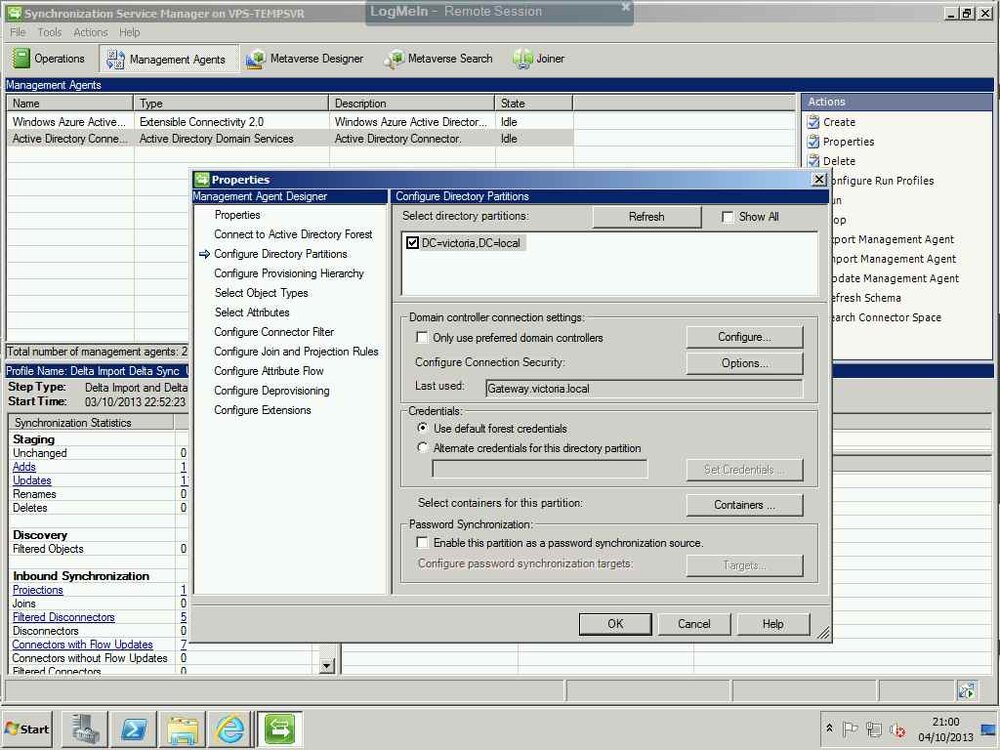
Task: Go to Select Attributes page
Action: tap(252, 312)
